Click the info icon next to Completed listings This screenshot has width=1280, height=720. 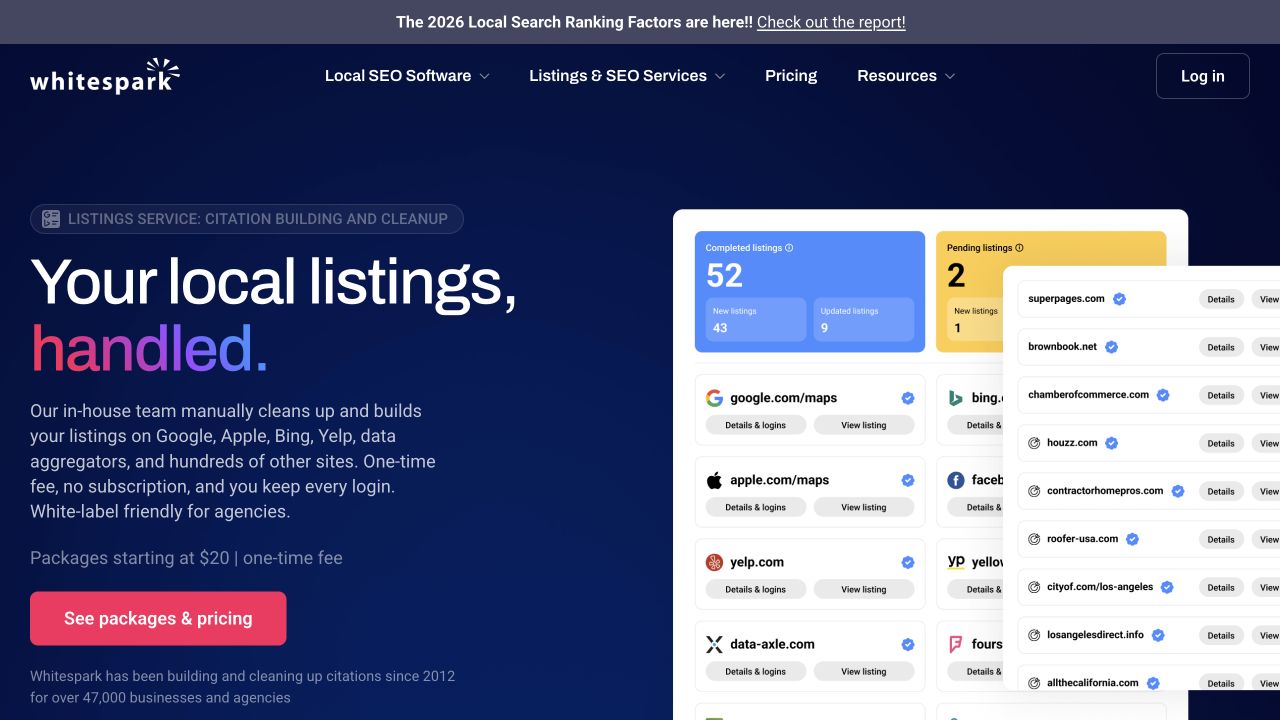tap(789, 248)
